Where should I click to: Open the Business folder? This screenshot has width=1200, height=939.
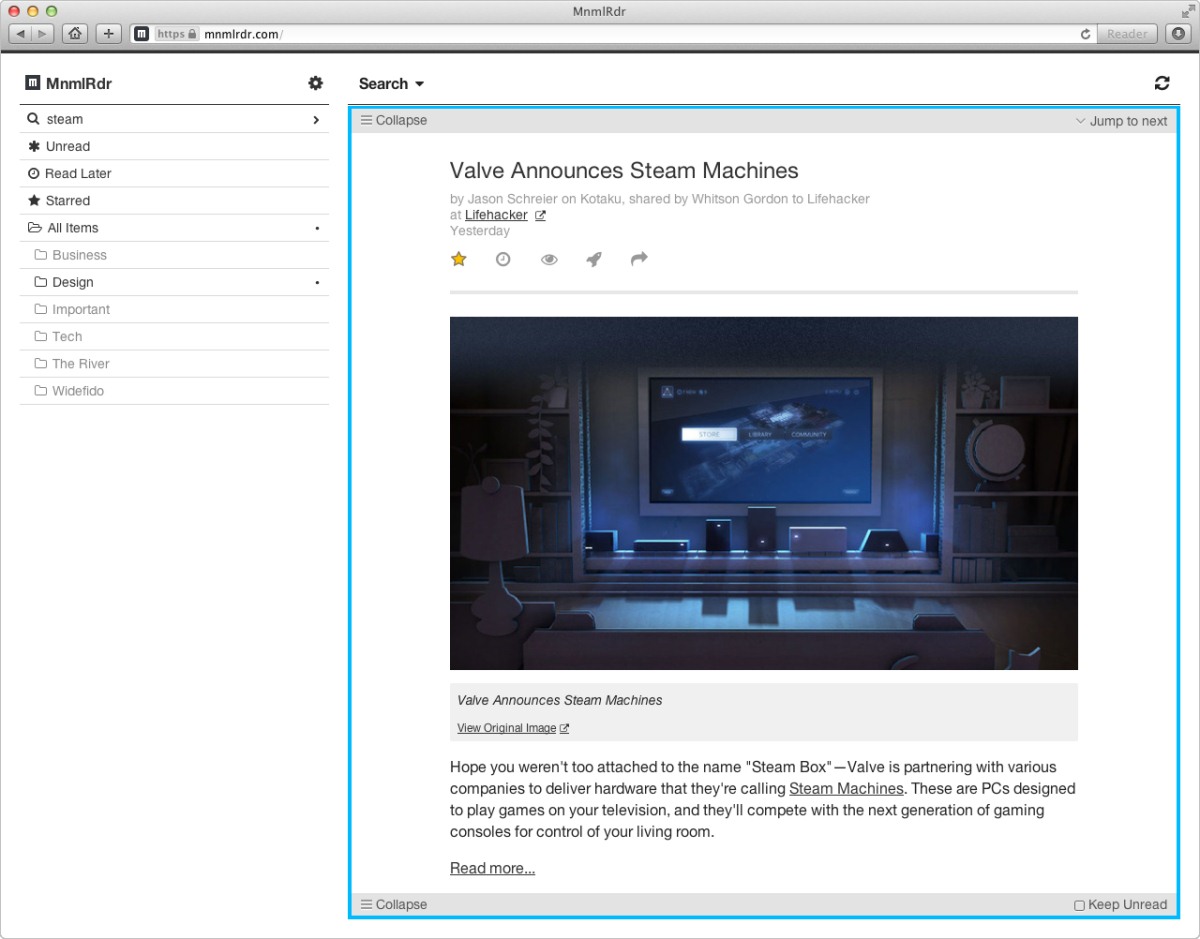(x=174, y=255)
